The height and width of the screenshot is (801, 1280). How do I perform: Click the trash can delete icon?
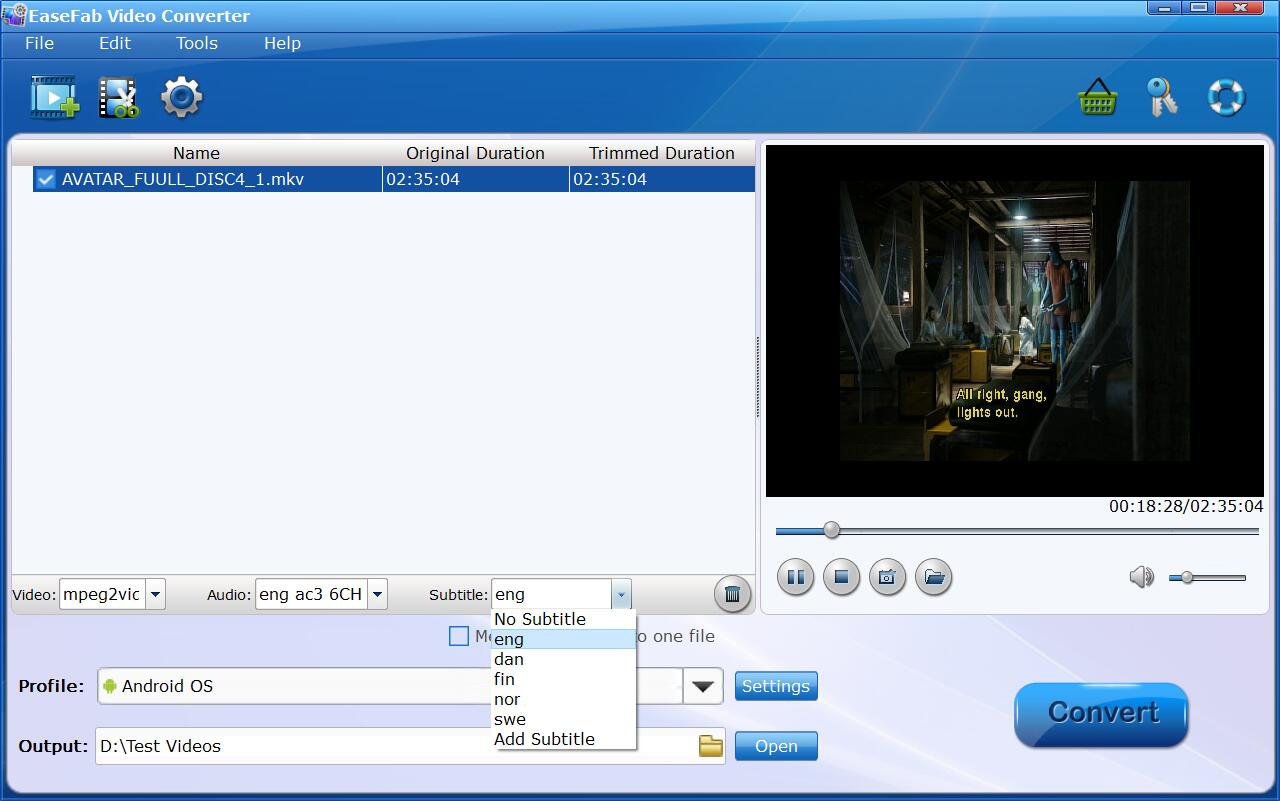(732, 594)
